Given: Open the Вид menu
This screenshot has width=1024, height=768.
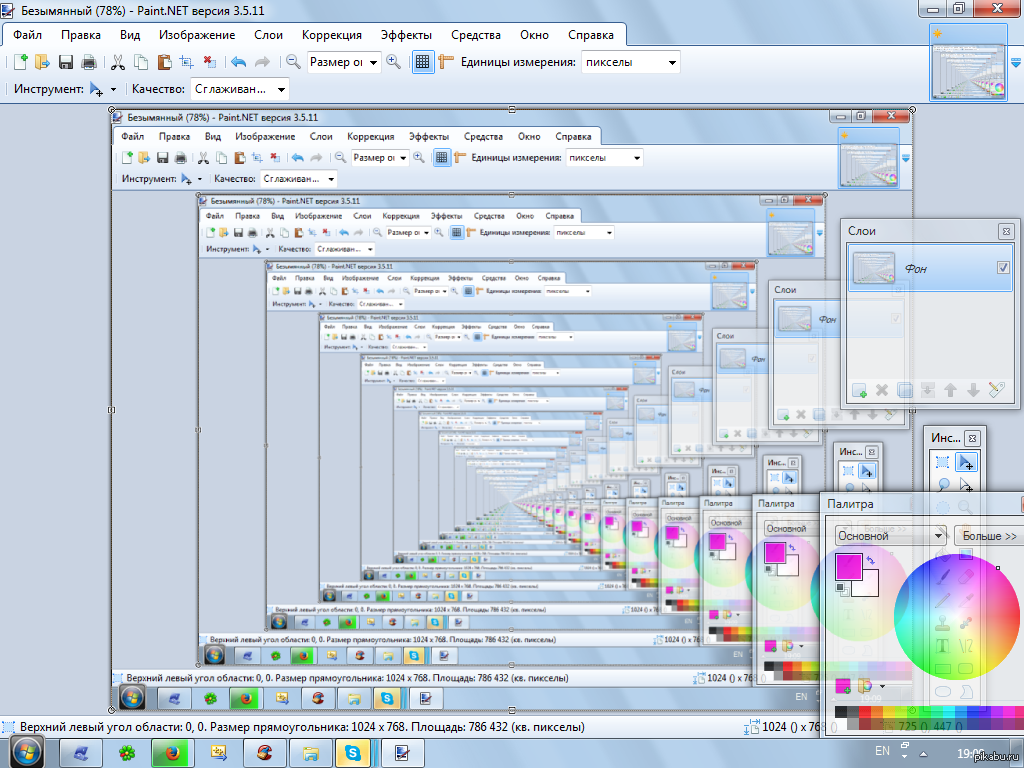Looking at the screenshot, I should coord(130,35).
